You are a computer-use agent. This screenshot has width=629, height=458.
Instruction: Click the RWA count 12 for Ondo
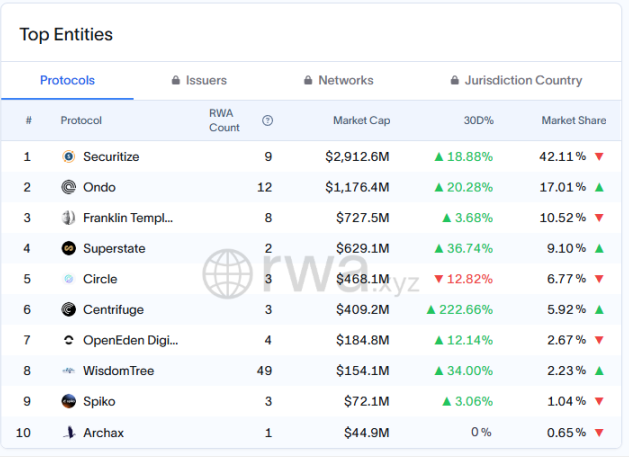tap(264, 187)
